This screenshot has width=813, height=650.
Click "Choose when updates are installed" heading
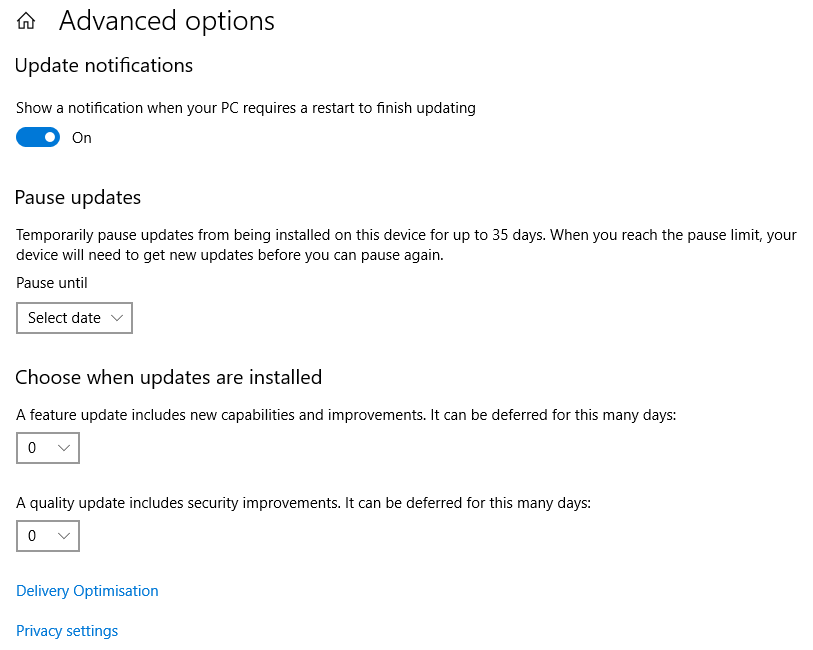pyautogui.click(x=169, y=377)
